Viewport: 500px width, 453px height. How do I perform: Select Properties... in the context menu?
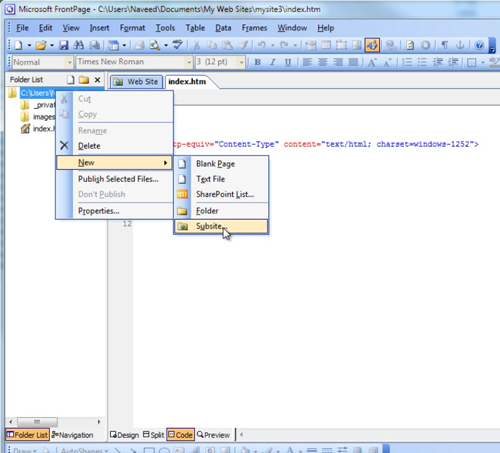pos(114,211)
